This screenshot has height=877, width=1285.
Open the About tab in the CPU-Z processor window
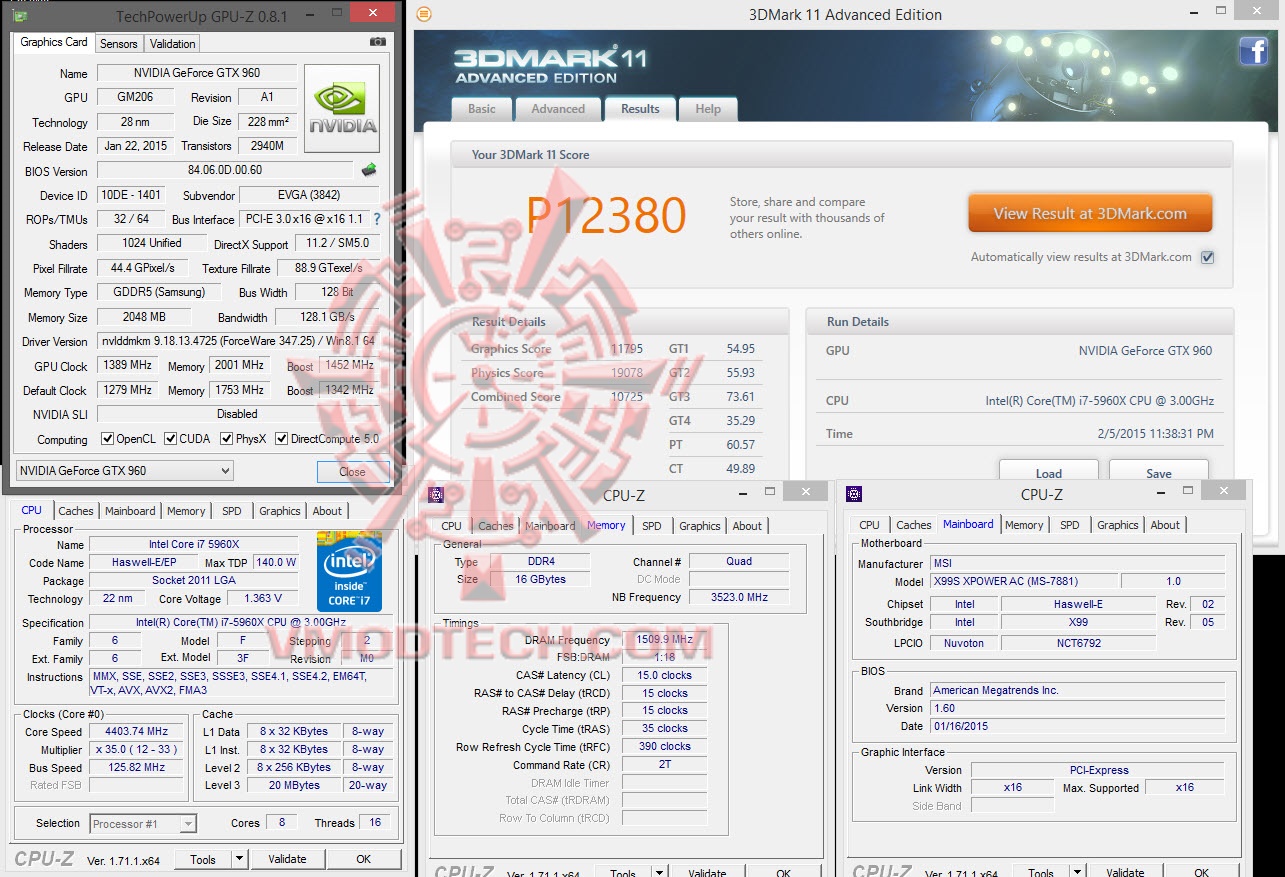327,511
